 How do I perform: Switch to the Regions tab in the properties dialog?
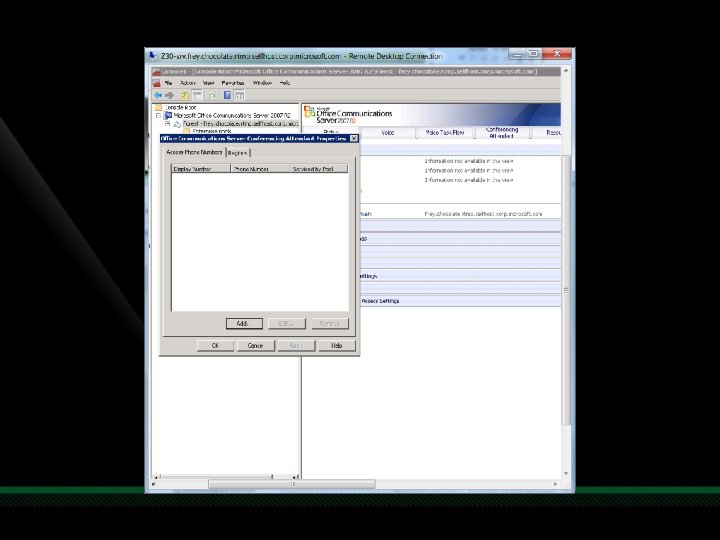pyautogui.click(x=238, y=153)
